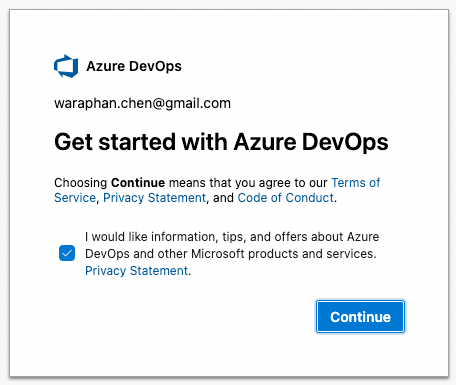
Task: Click products and services text in label
Action: (x=312, y=254)
